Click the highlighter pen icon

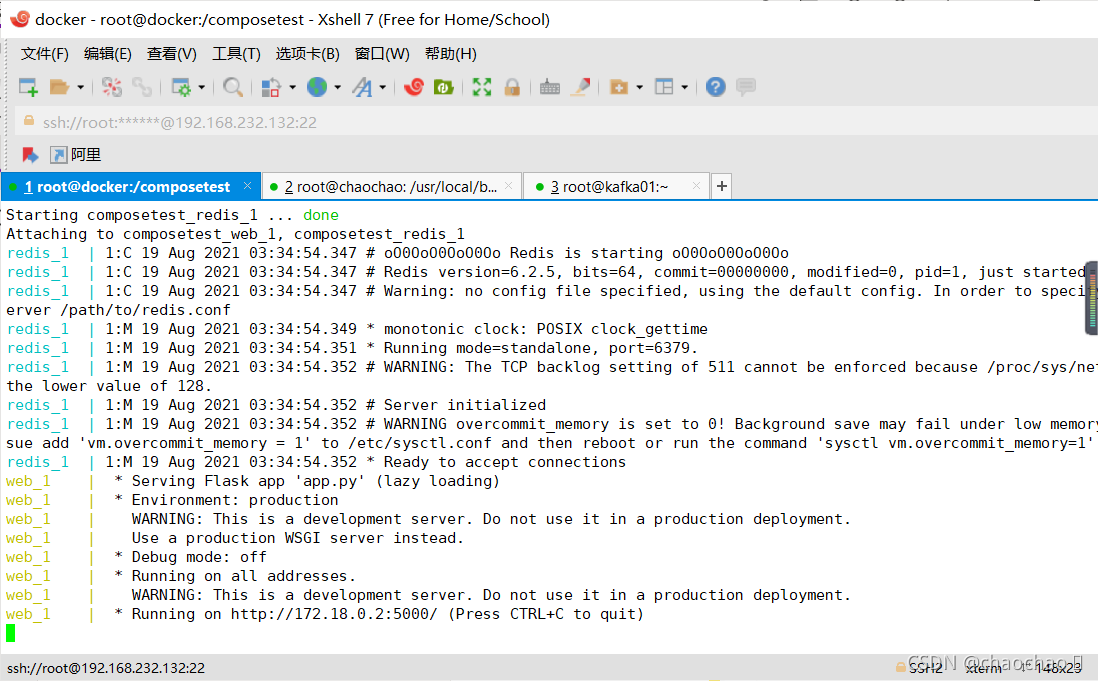pos(579,88)
